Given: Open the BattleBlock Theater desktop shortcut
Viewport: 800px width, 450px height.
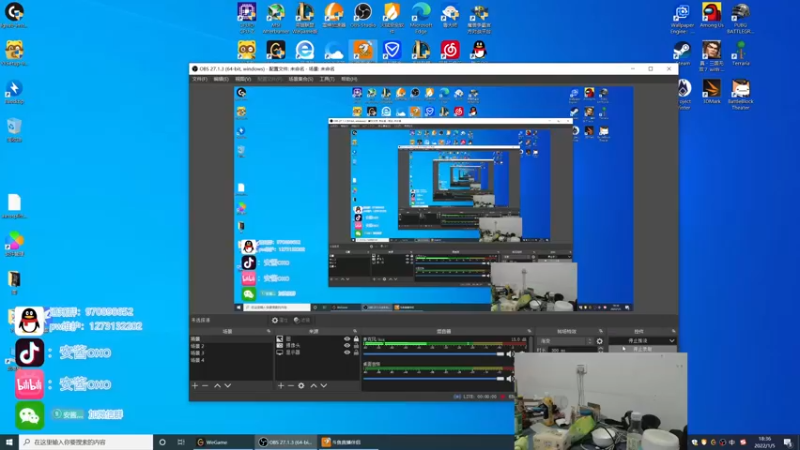Looking at the screenshot, I should click(x=740, y=94).
